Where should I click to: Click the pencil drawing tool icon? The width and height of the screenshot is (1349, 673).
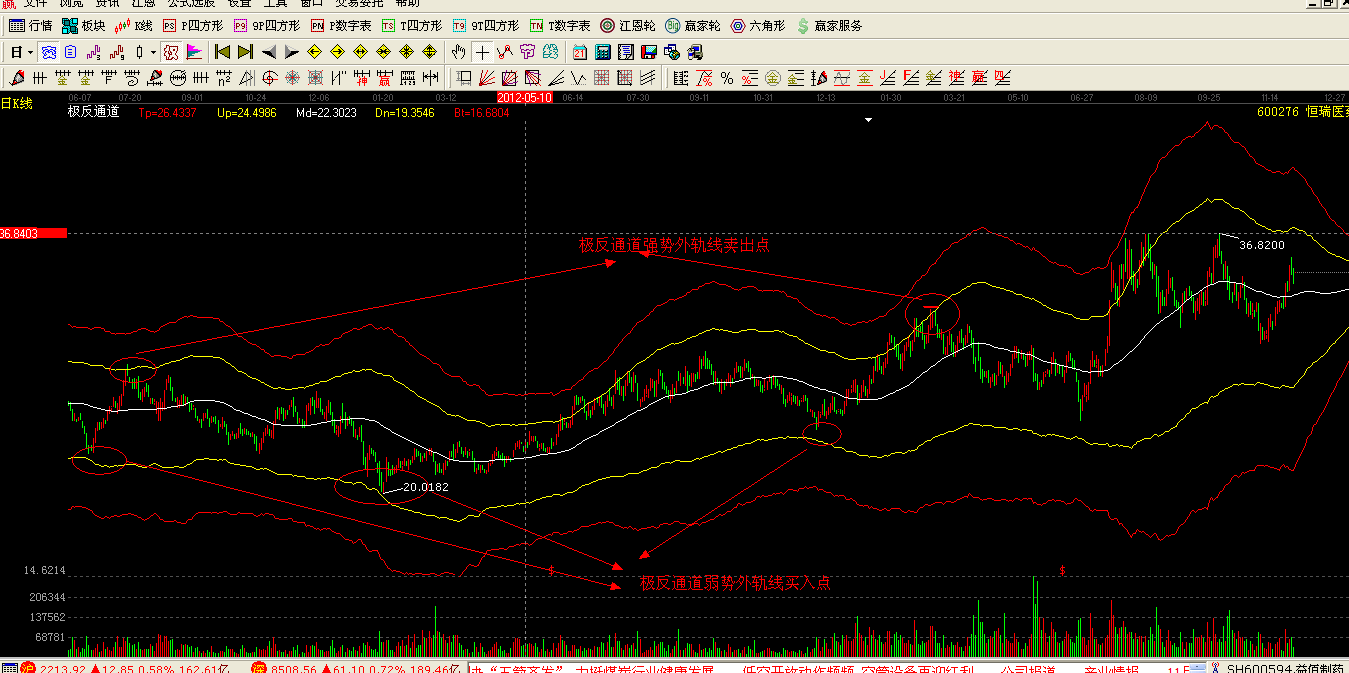(x=17, y=78)
